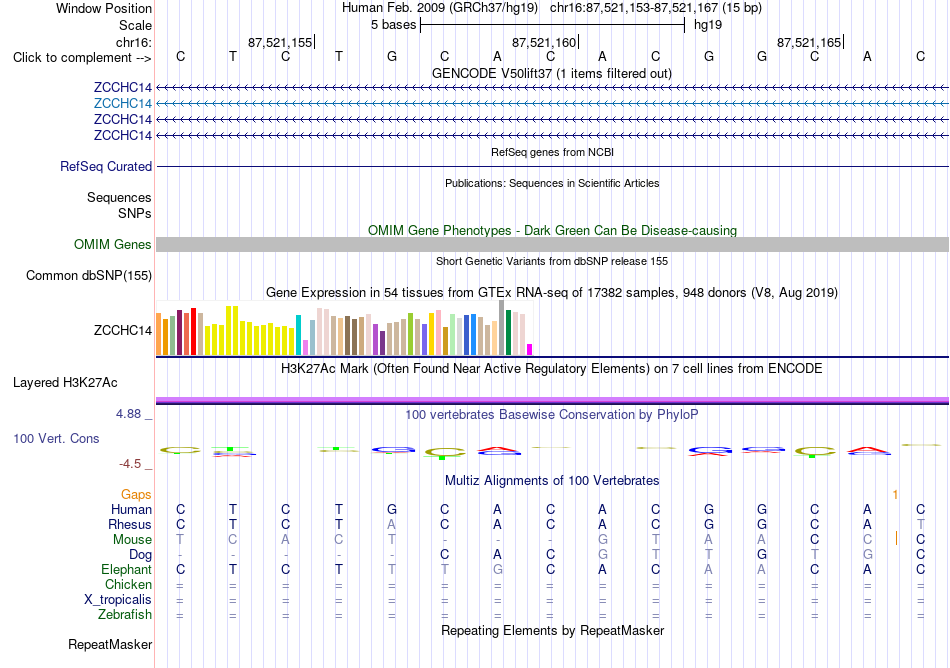Click the Mouse alignment row label
950x668 pixels.
coord(132,540)
